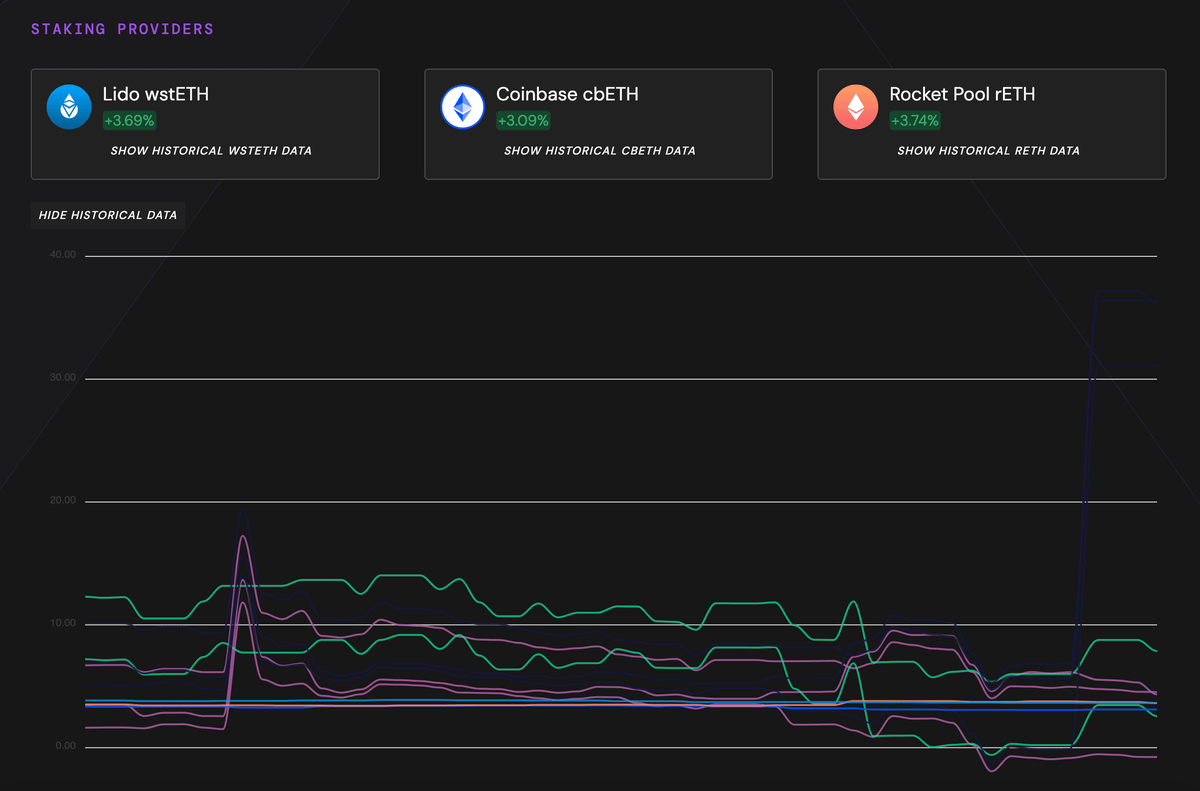Click the 30.00 y-axis label
1200x791 pixels.
coord(62,378)
